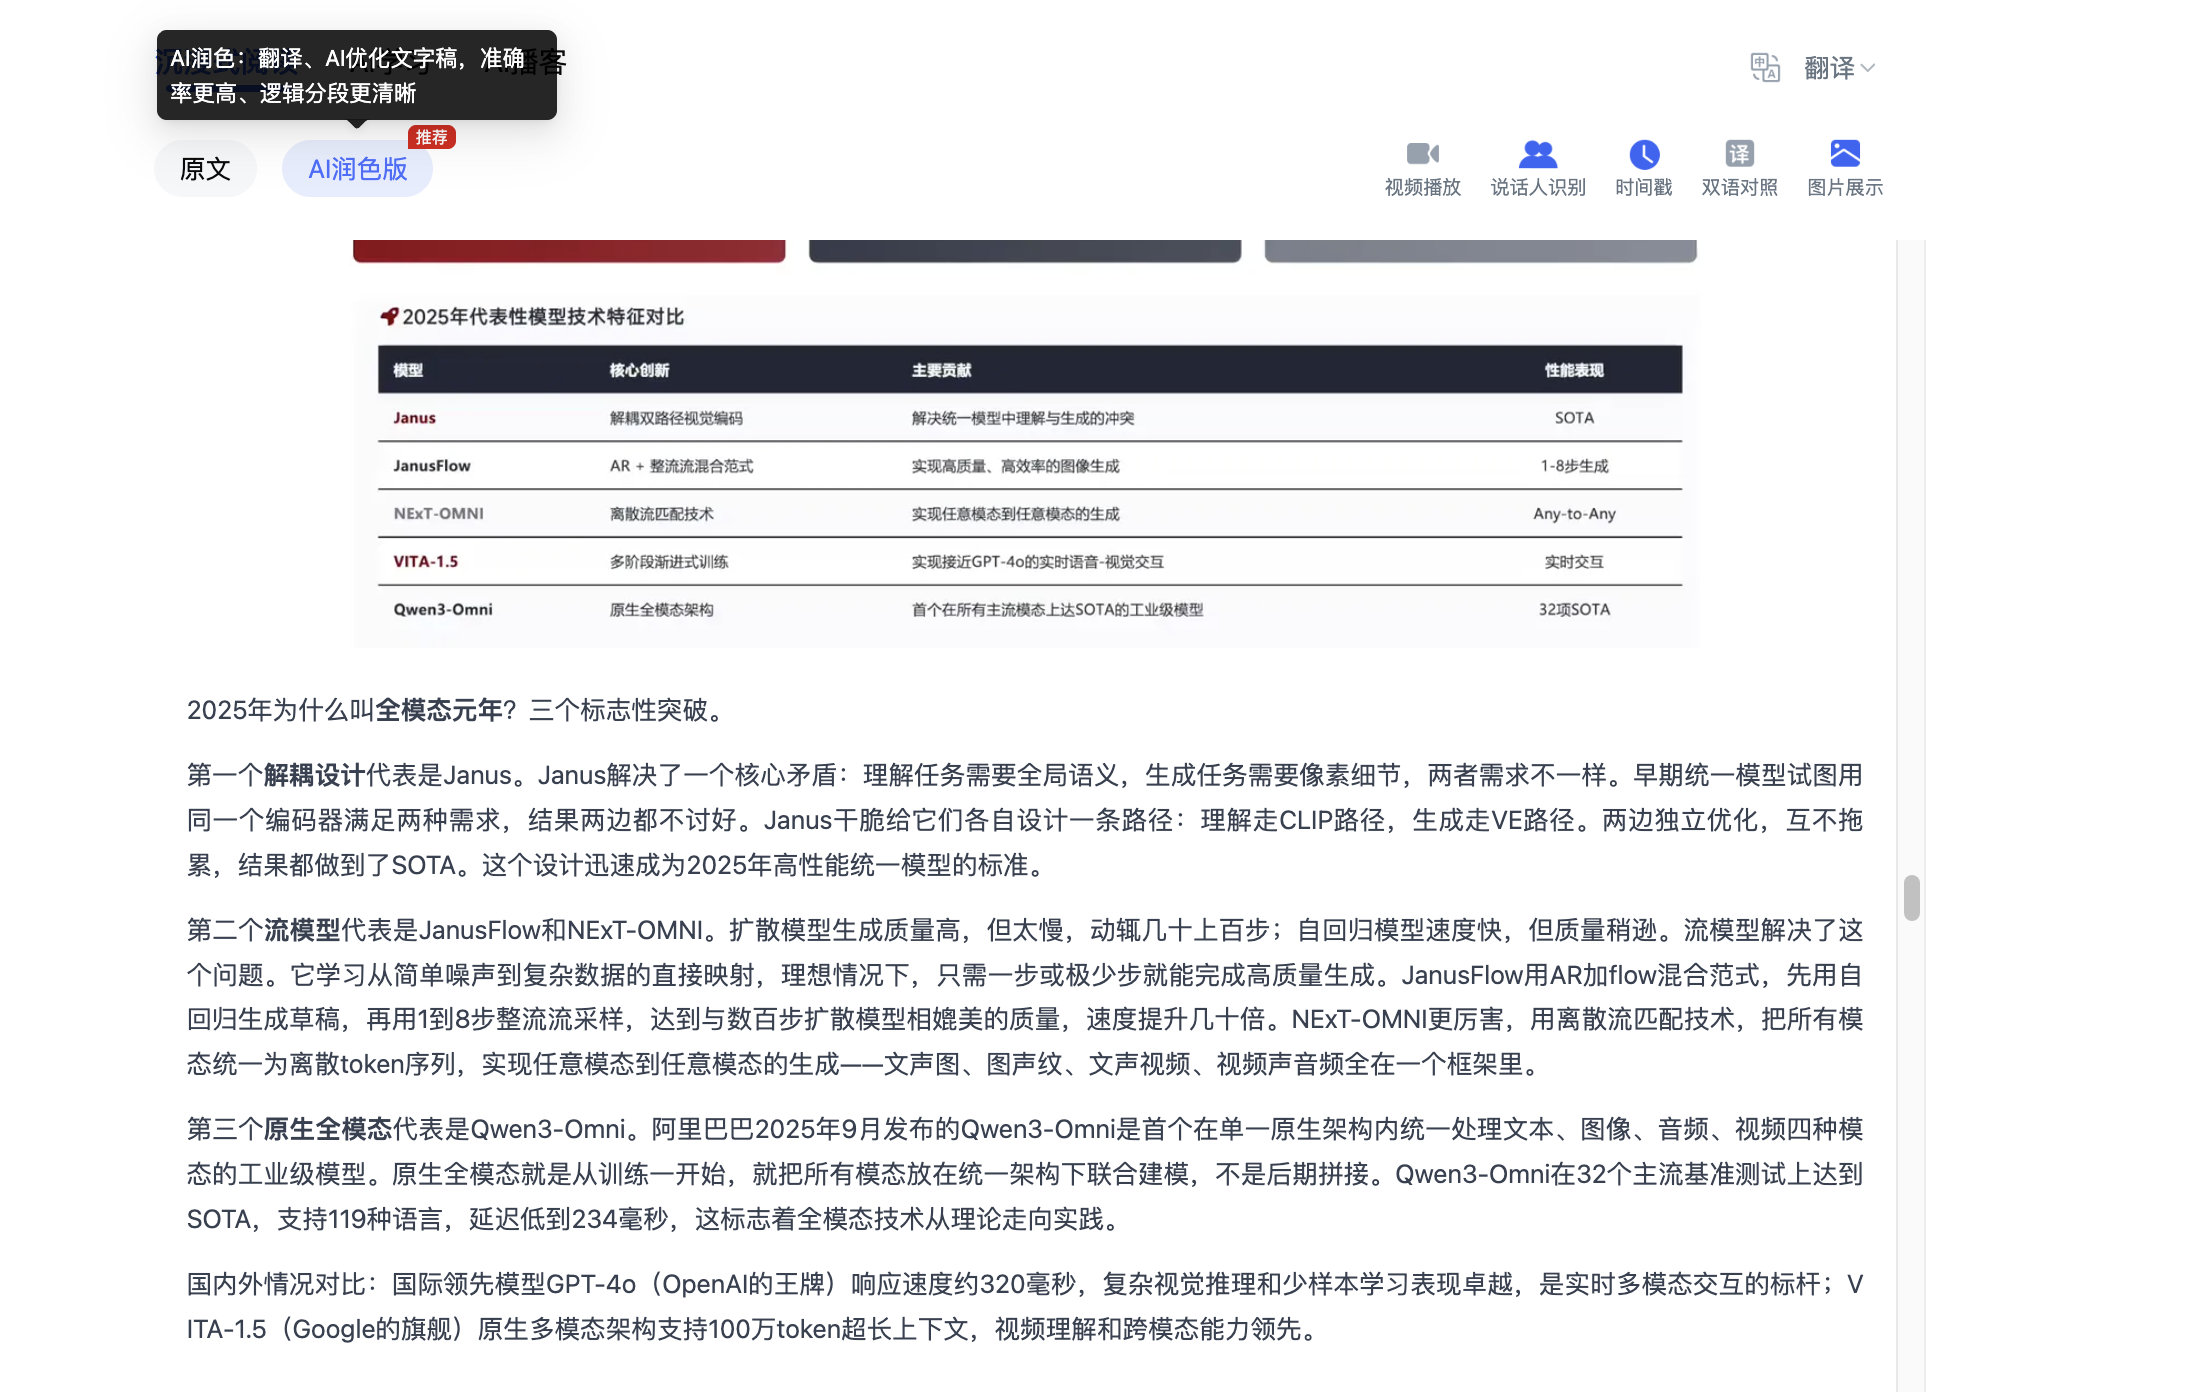Select the AI润色版 tab
The height and width of the screenshot is (1392, 2186).
pyautogui.click(x=357, y=169)
